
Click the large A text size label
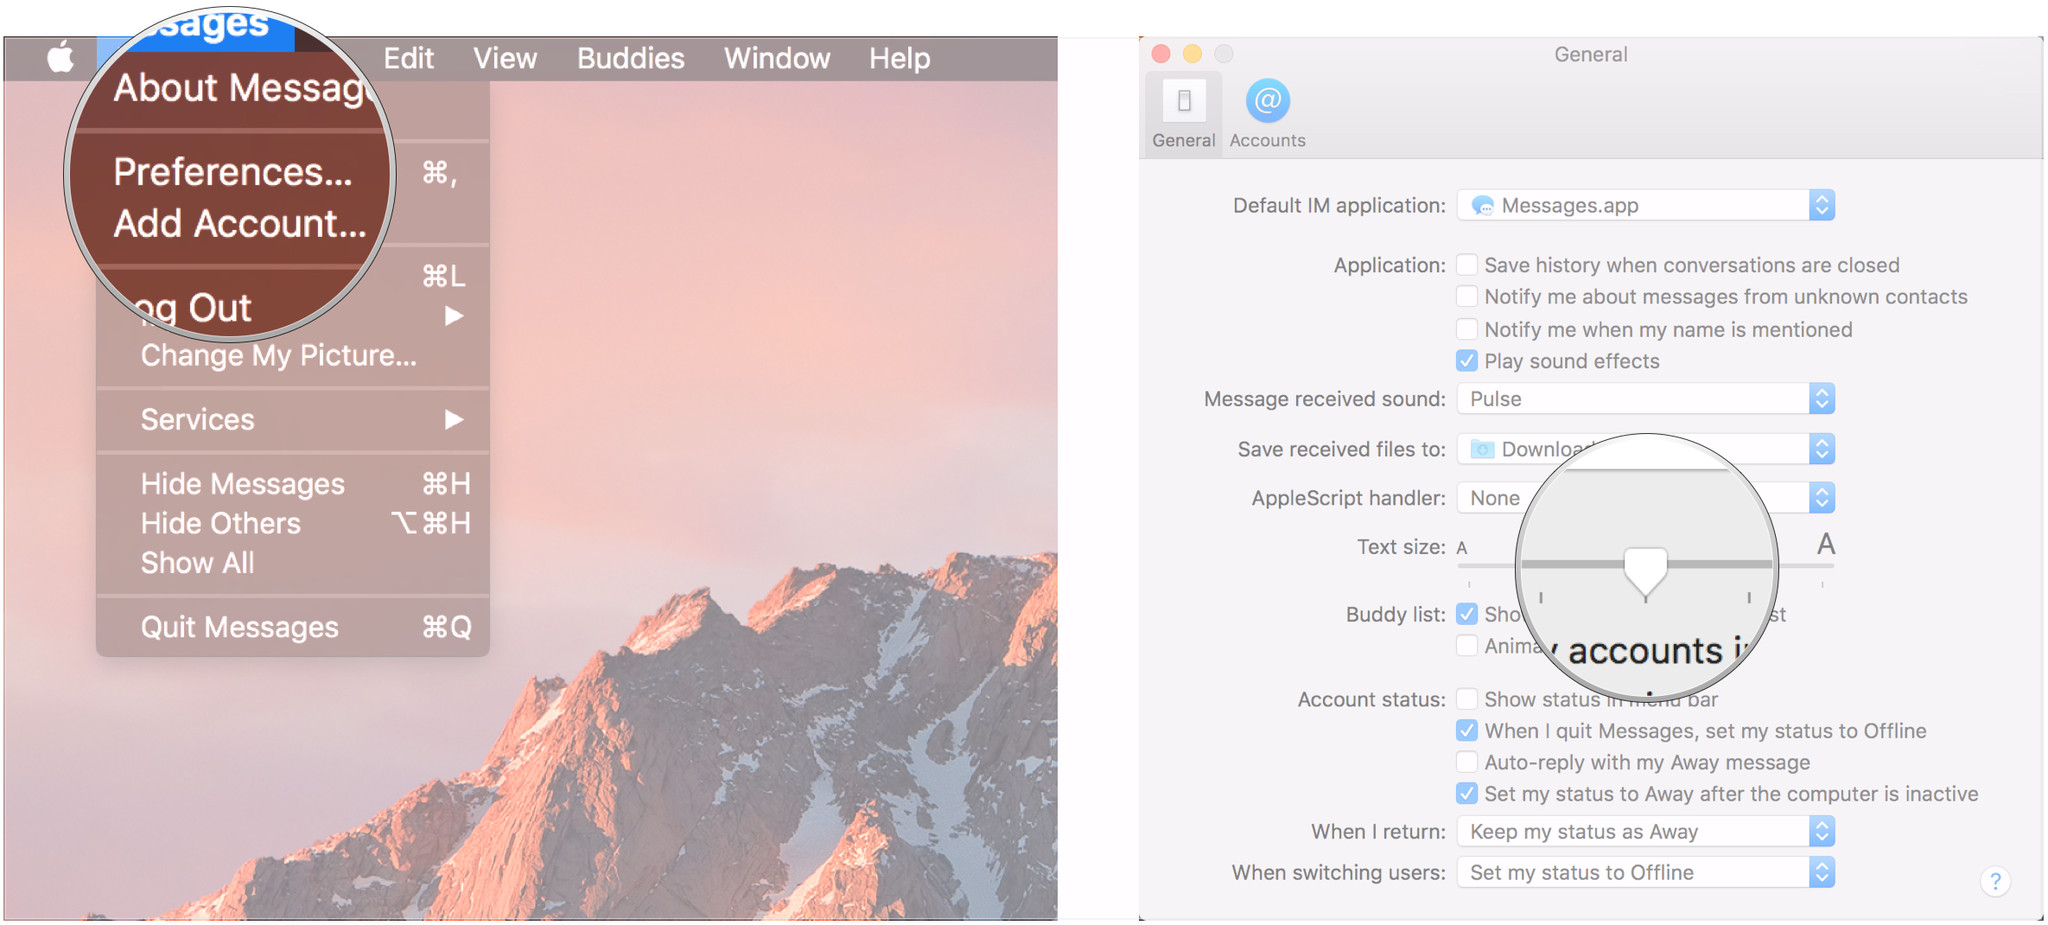pos(1826,544)
